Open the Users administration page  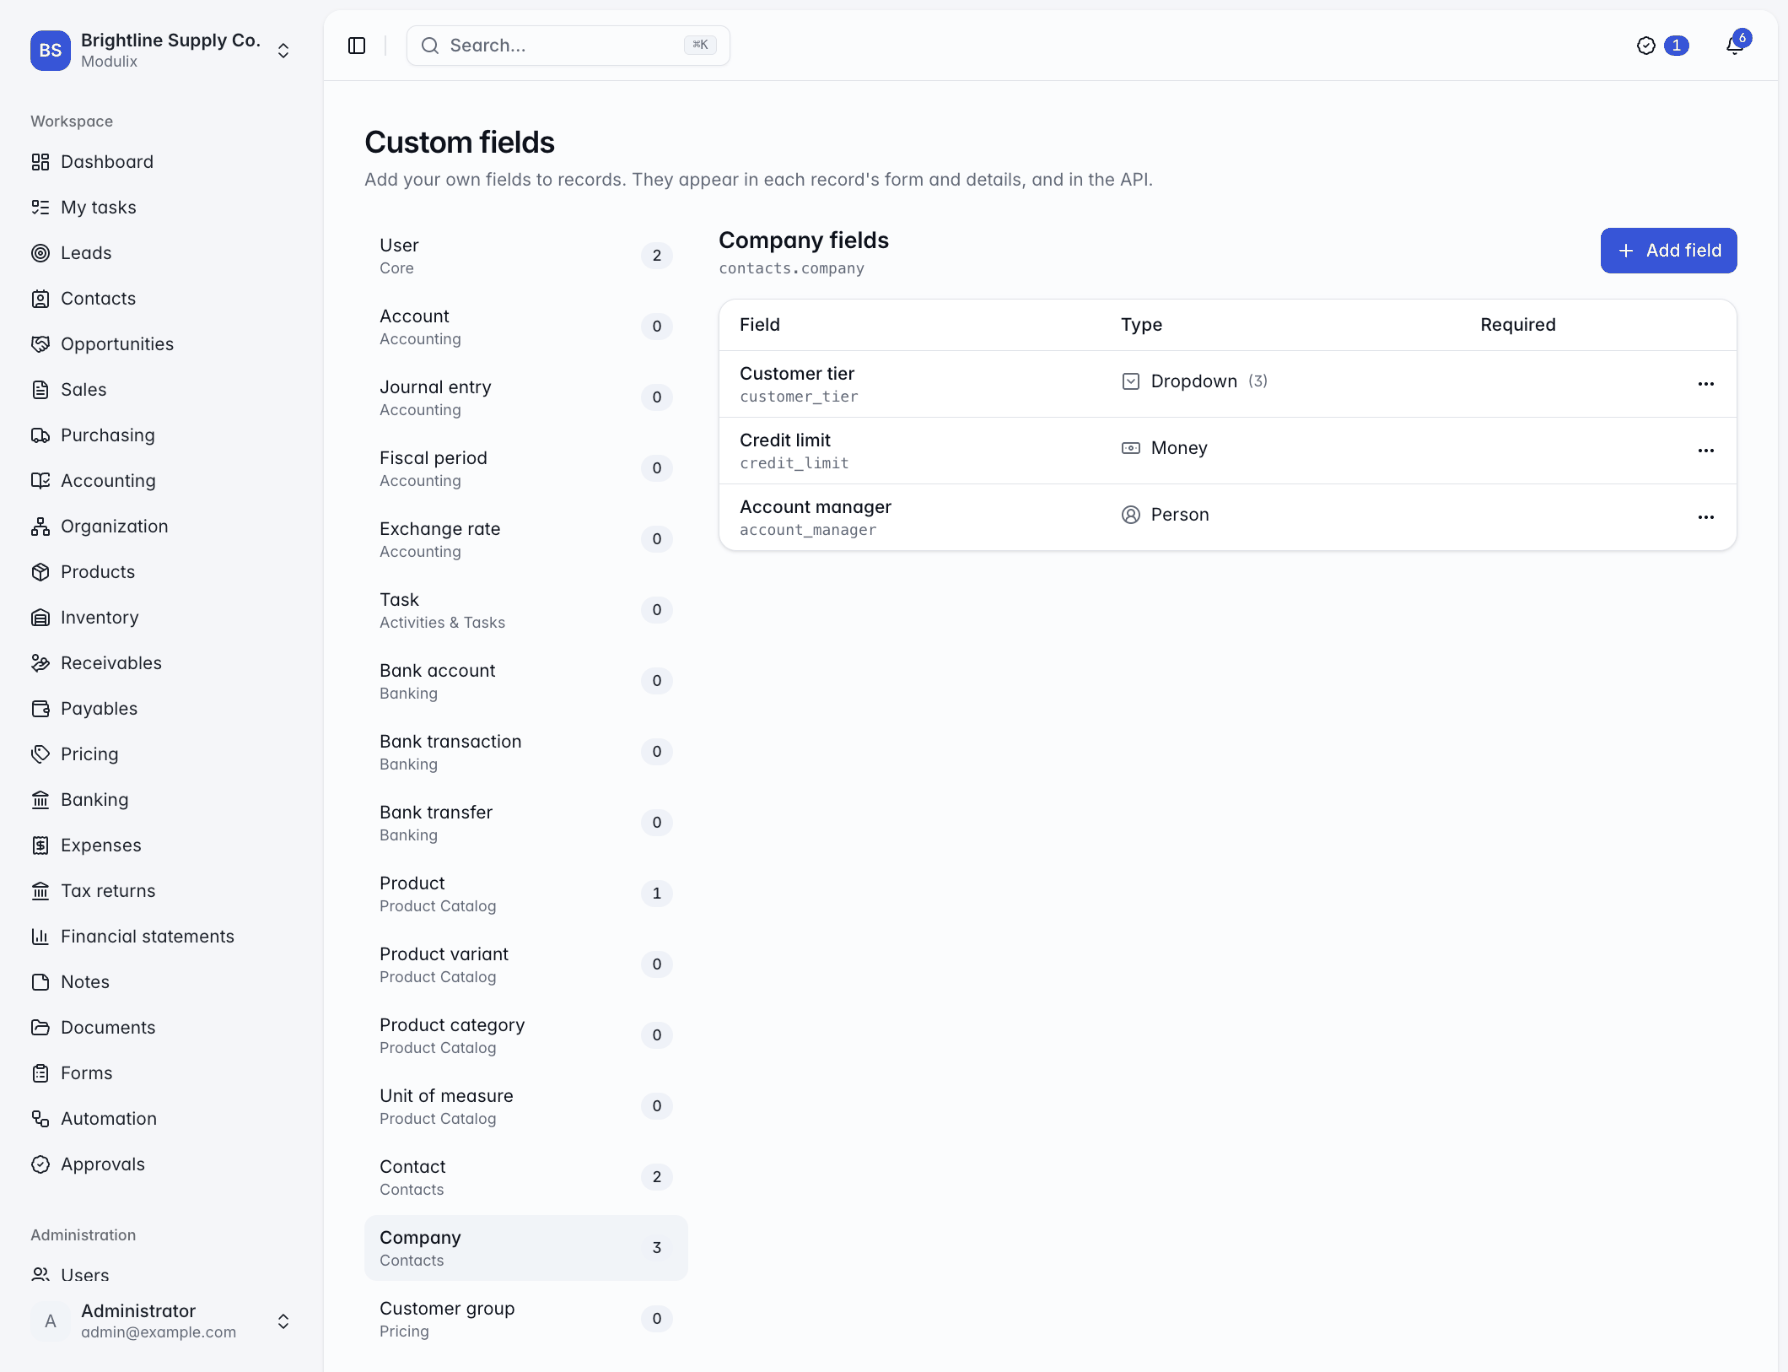pos(161,1275)
